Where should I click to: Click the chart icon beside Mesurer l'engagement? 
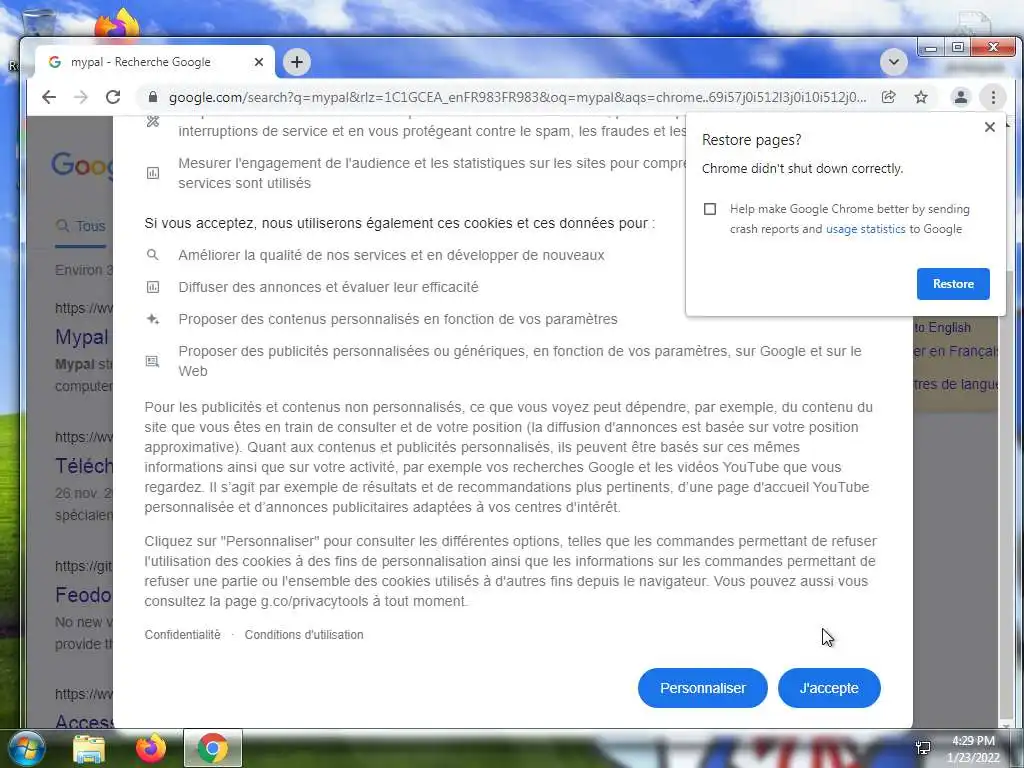point(152,173)
